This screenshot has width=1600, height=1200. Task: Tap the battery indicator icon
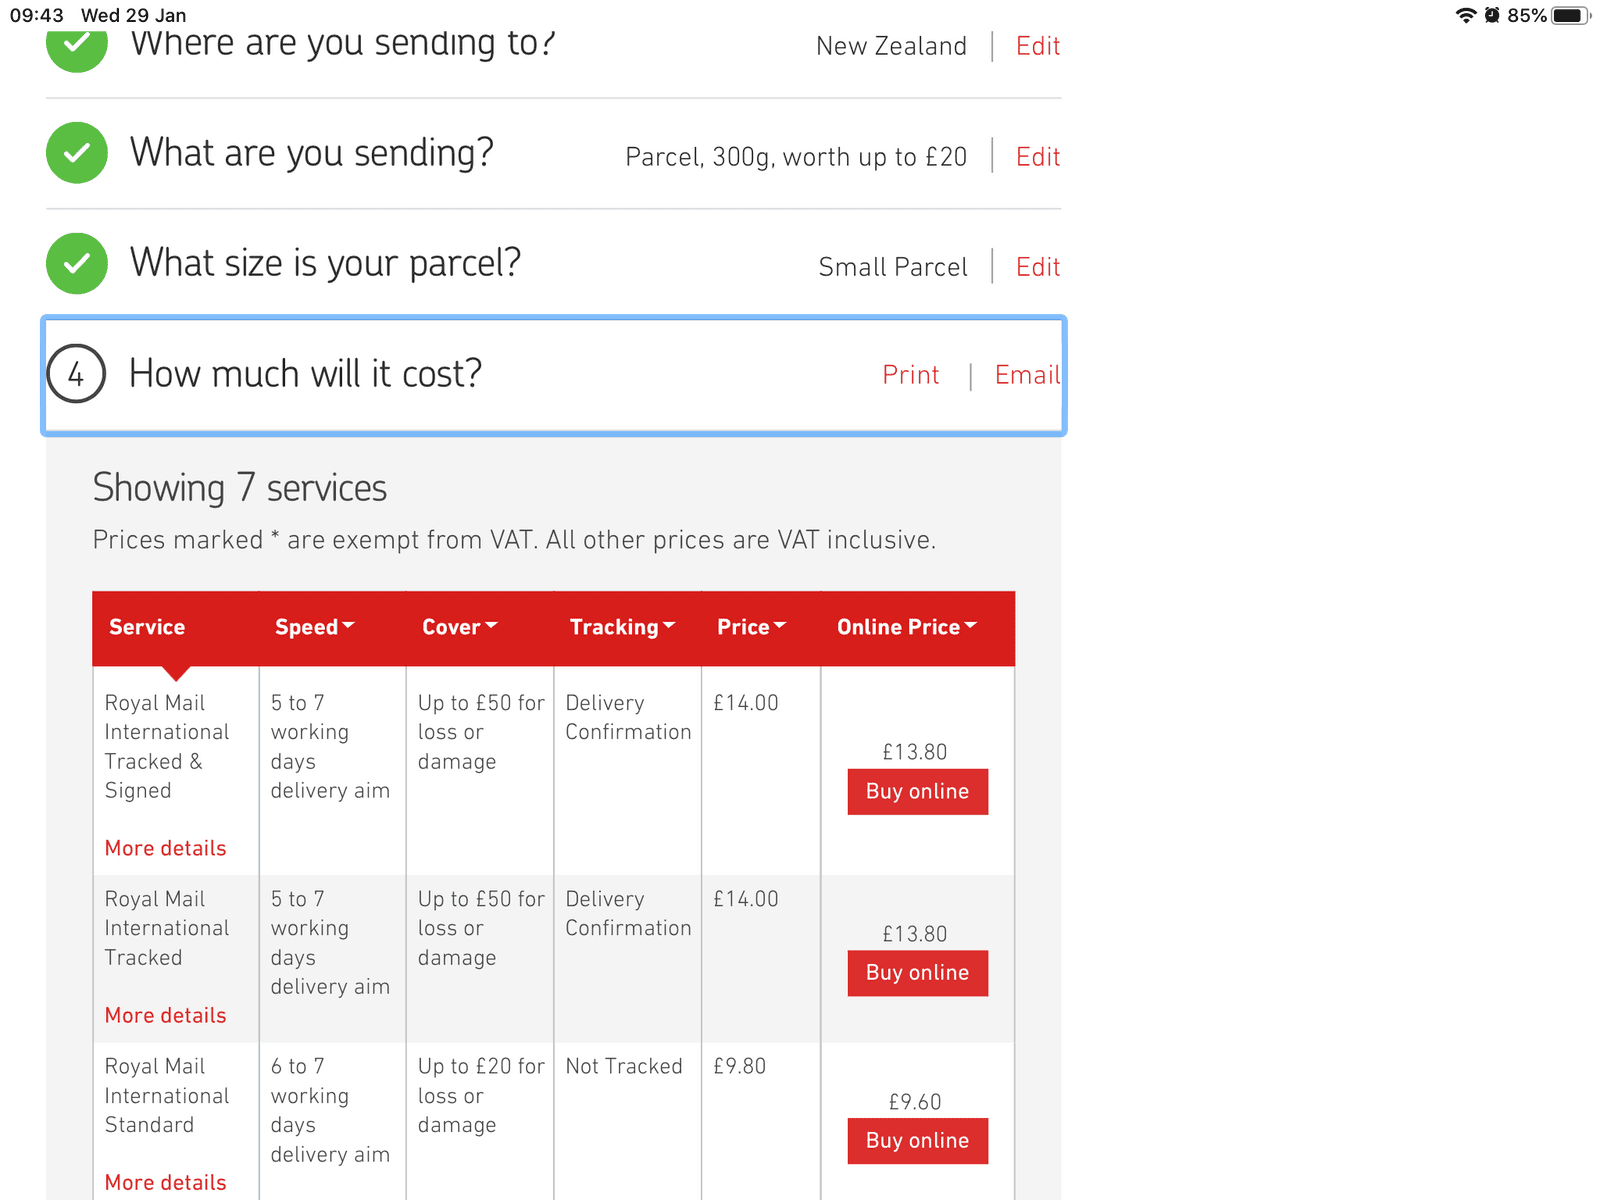point(1570,15)
